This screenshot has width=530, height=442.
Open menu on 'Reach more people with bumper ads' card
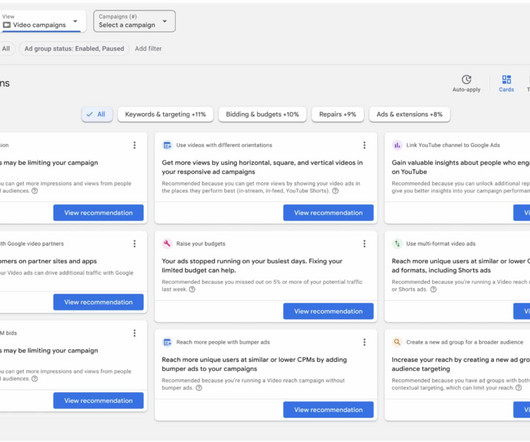click(x=364, y=342)
